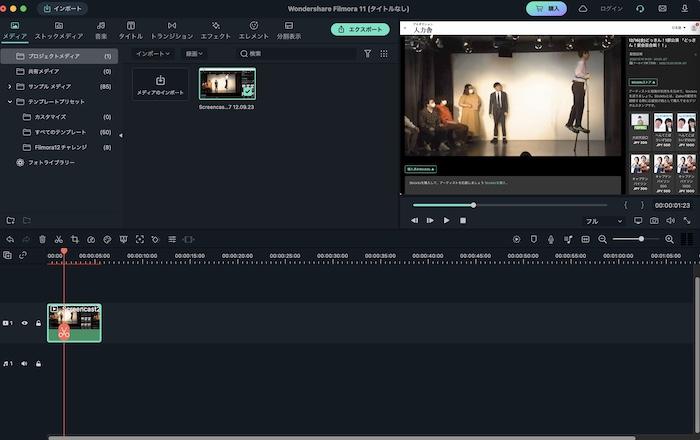Add a new folder icon
Image resolution: width=700 pixels, height=440 pixels.
[x=11, y=220]
